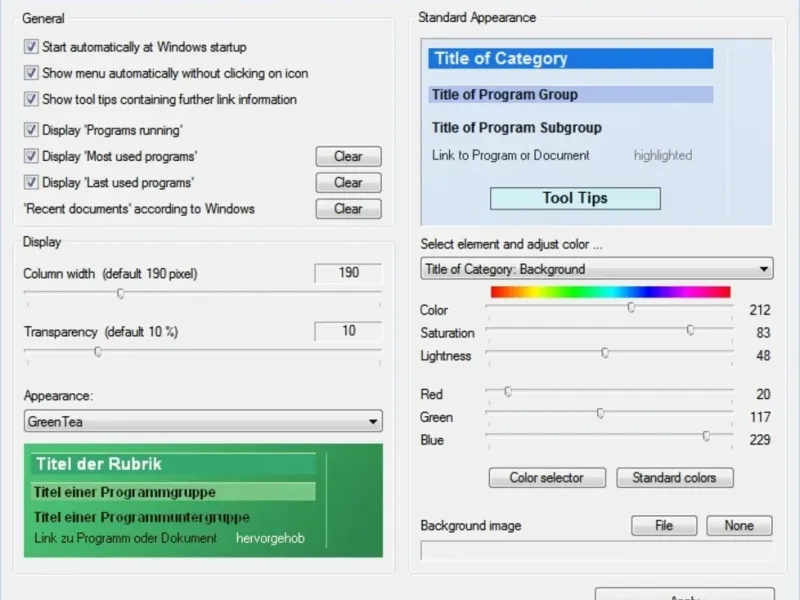
Task: Click Titel einer Programmgruppe preview bar
Action: tap(172, 492)
